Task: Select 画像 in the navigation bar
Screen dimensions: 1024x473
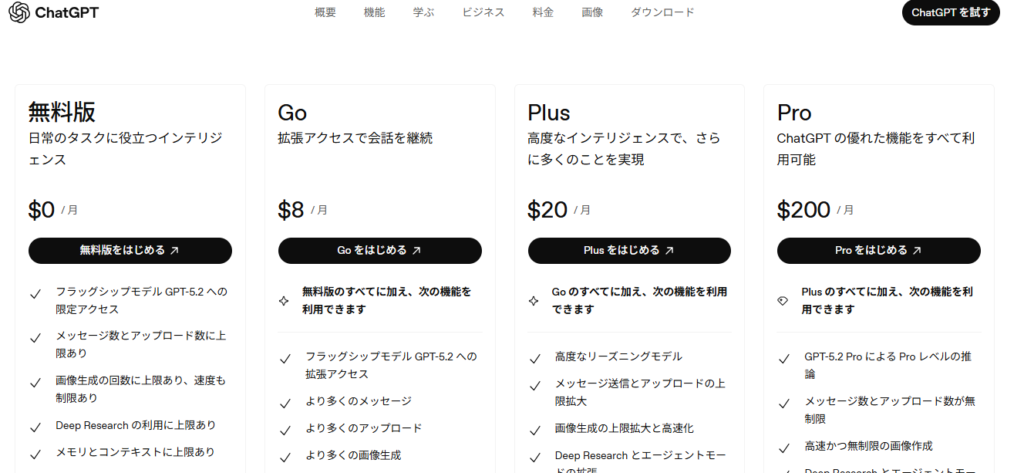Action: 592,13
